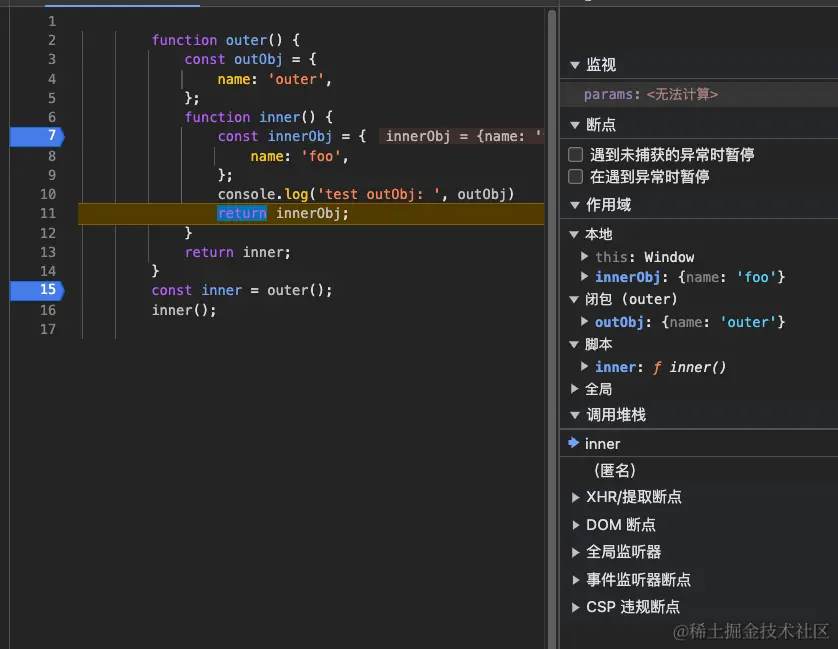Viewport: 838px width, 649px height.
Task: Expand outObj in the 闭包 (outer) scope
Action: pyautogui.click(x=585, y=320)
